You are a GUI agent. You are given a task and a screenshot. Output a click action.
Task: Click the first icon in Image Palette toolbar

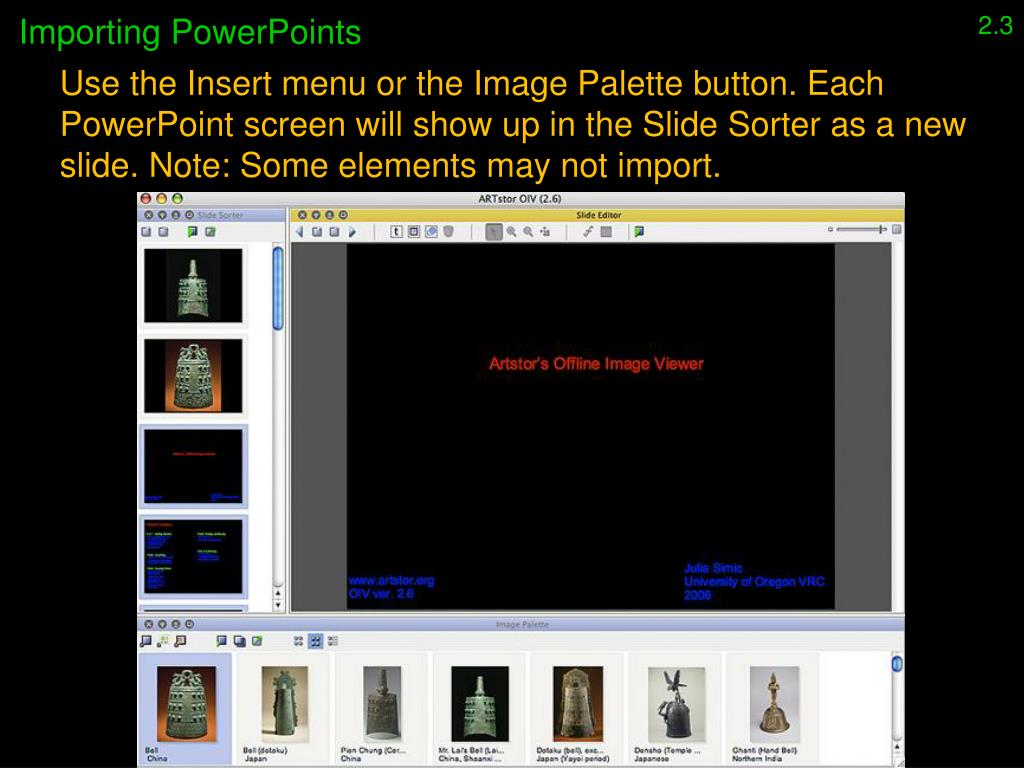[146, 641]
